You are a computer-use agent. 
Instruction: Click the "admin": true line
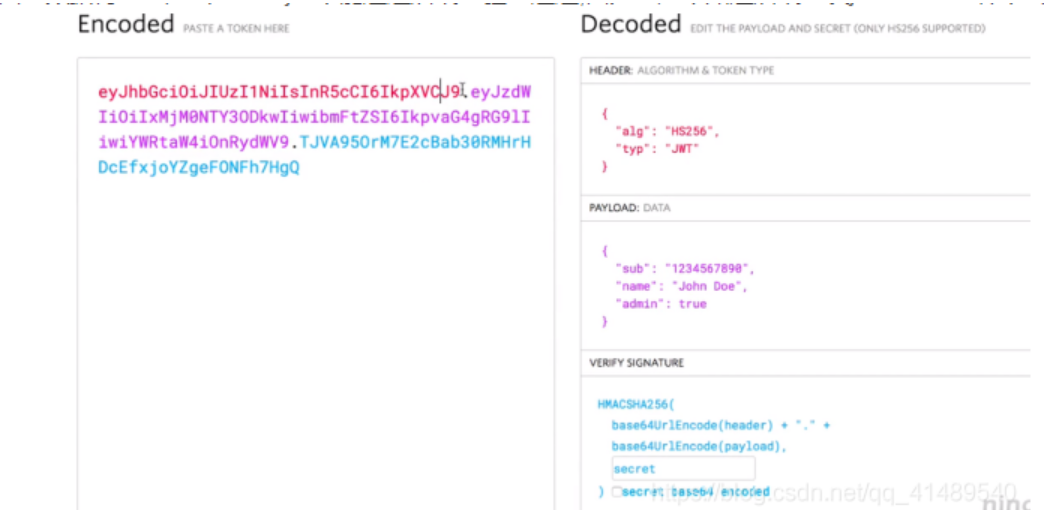[x=660, y=304]
